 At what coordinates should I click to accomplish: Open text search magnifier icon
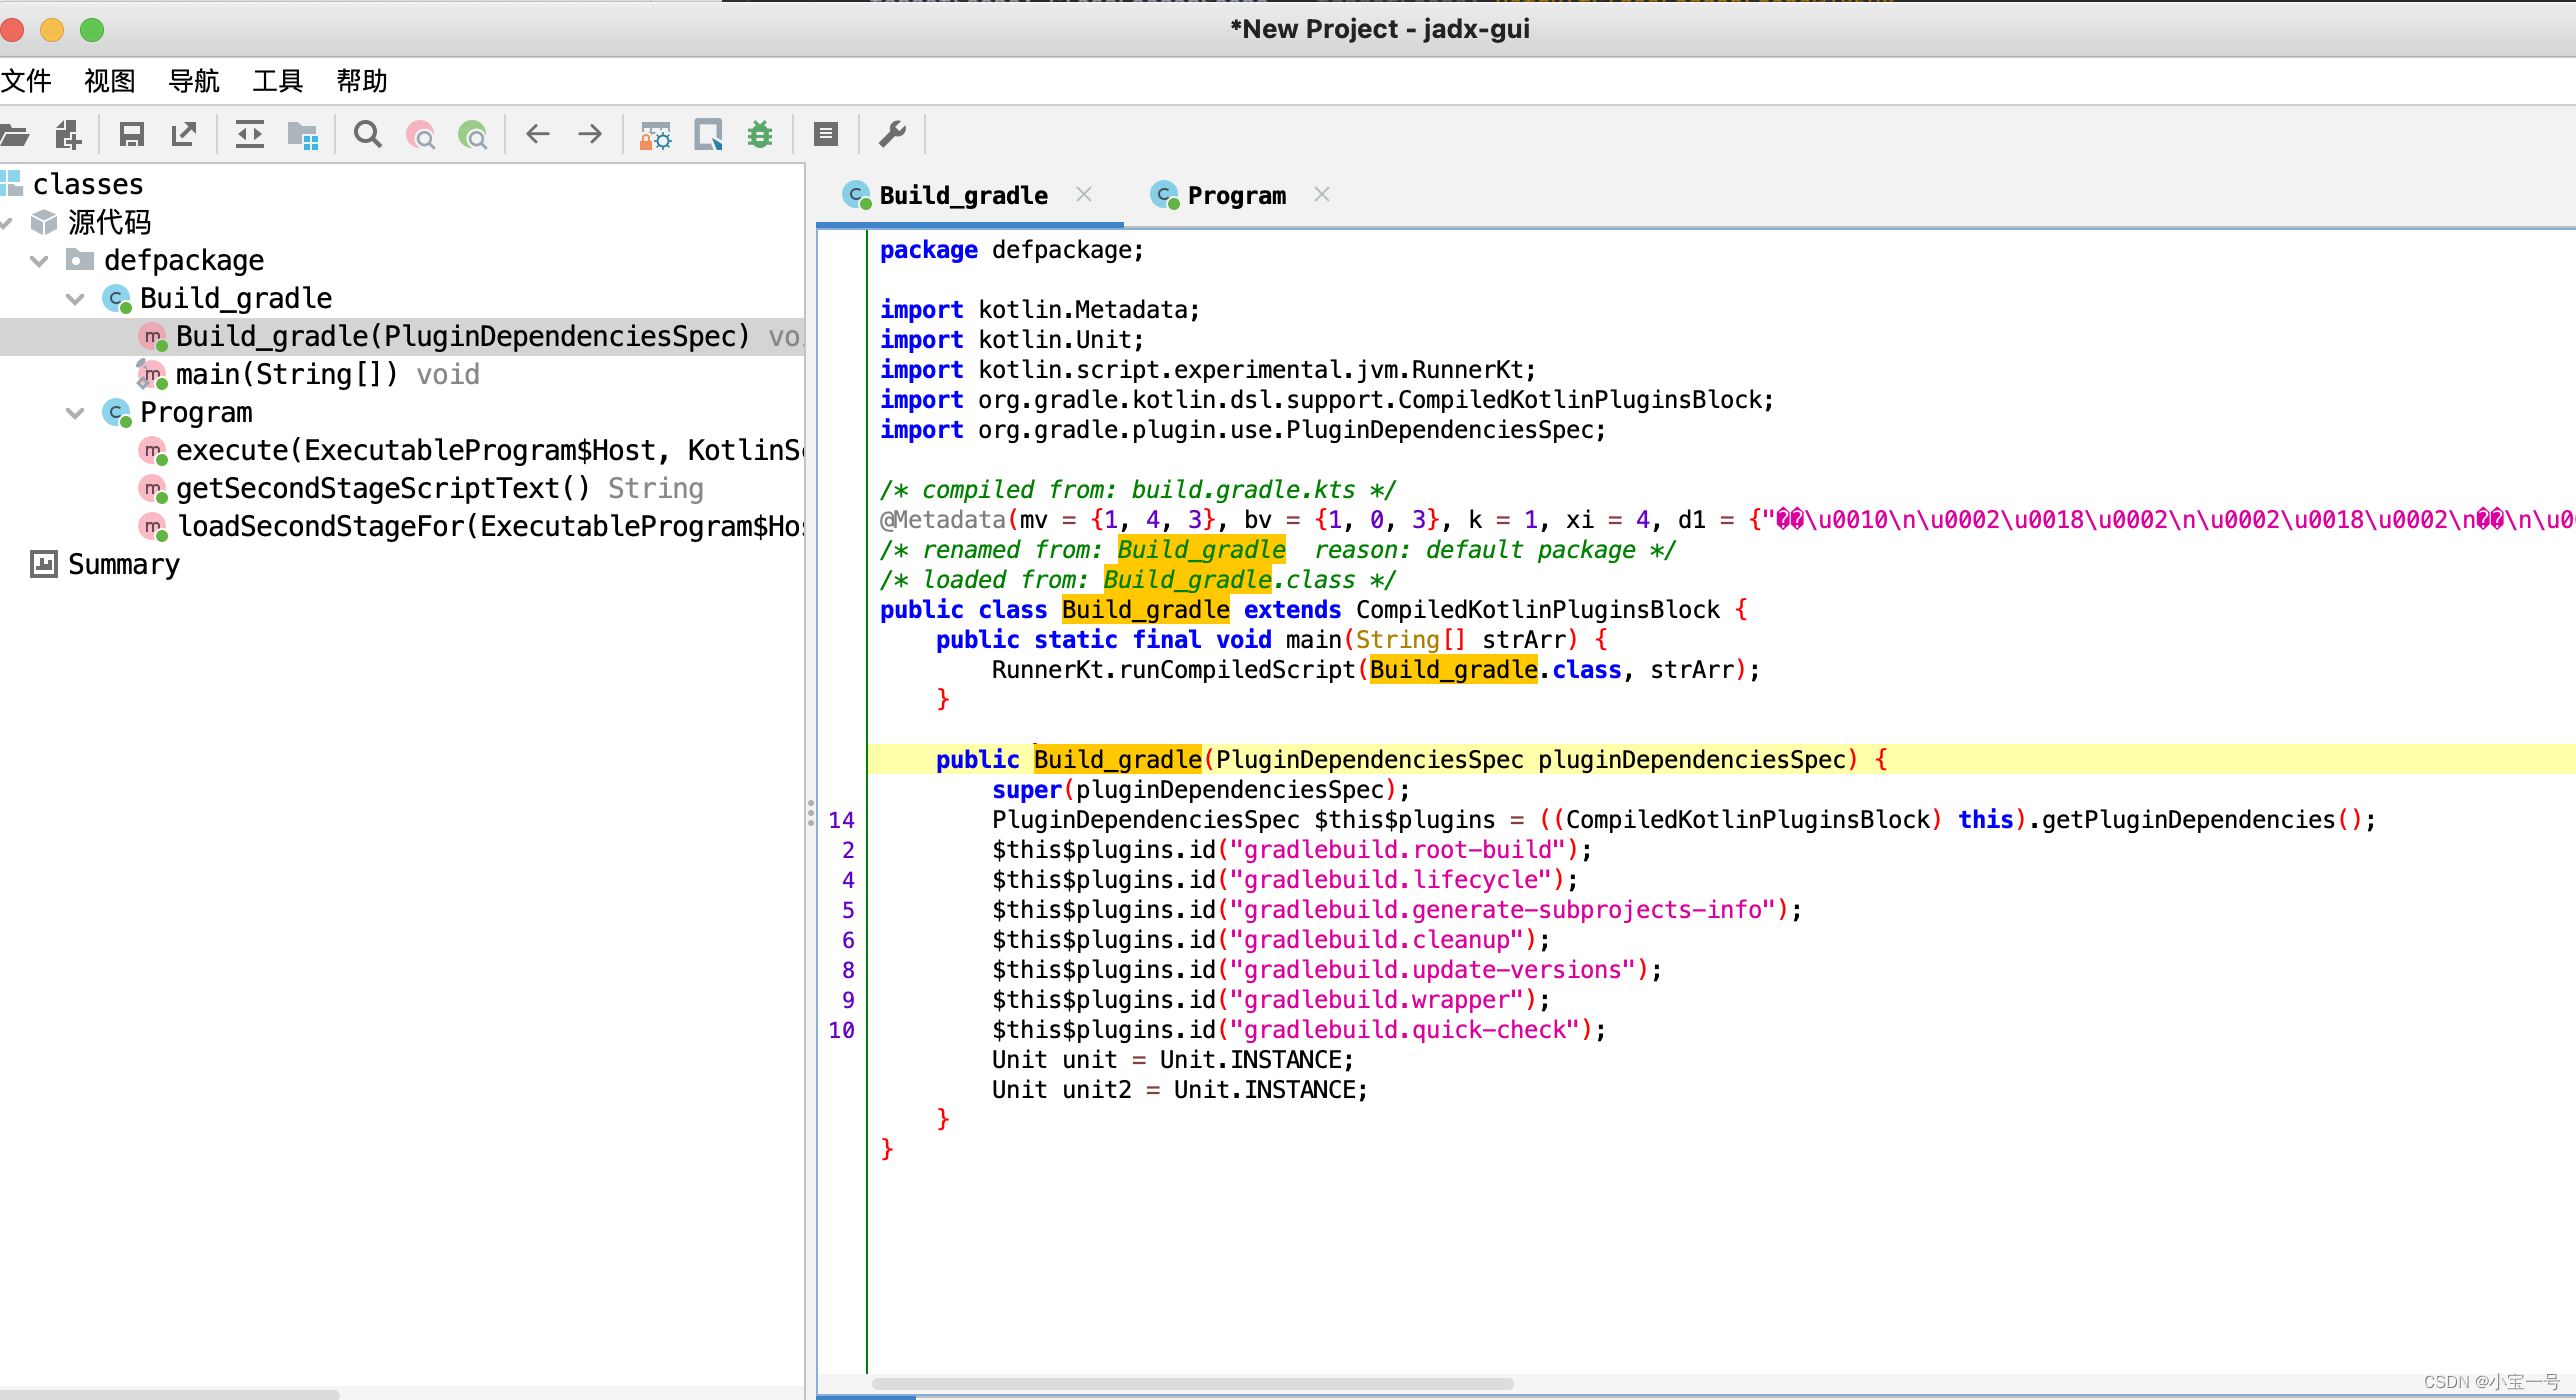point(367,134)
